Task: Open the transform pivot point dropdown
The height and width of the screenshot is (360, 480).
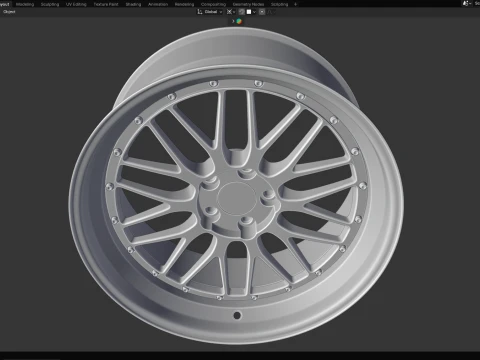Action: [x=231, y=12]
